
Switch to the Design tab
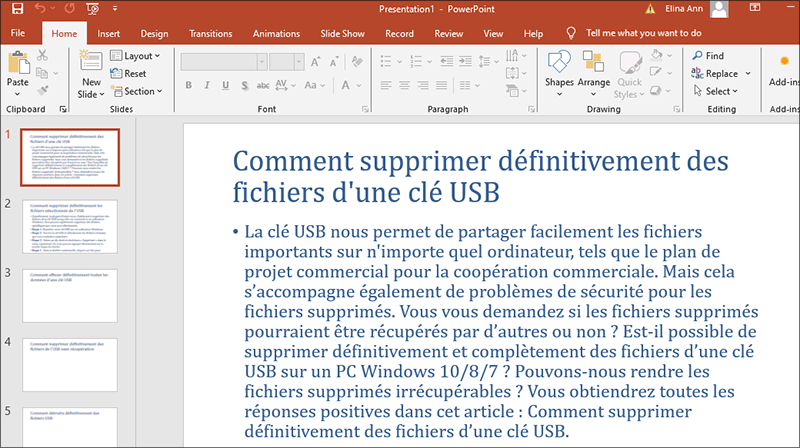[154, 34]
